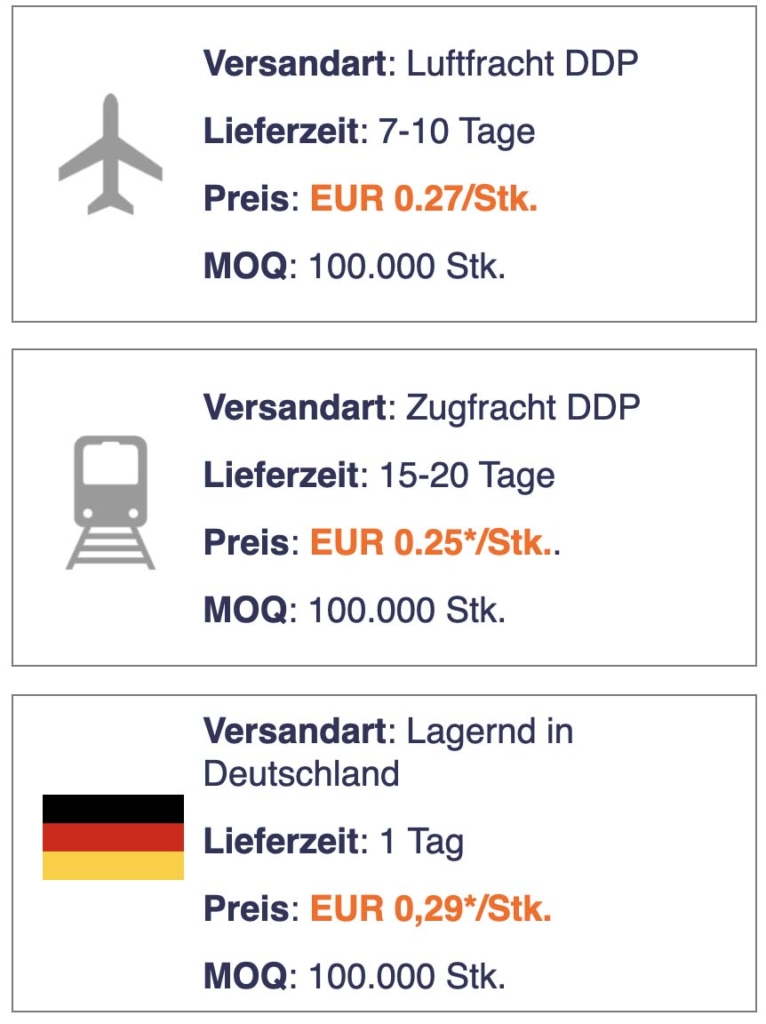Click the German flag icon

coord(113,837)
